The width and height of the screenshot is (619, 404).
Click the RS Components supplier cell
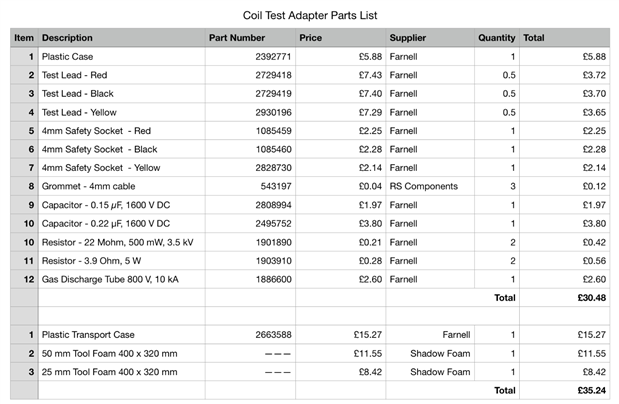click(424, 186)
